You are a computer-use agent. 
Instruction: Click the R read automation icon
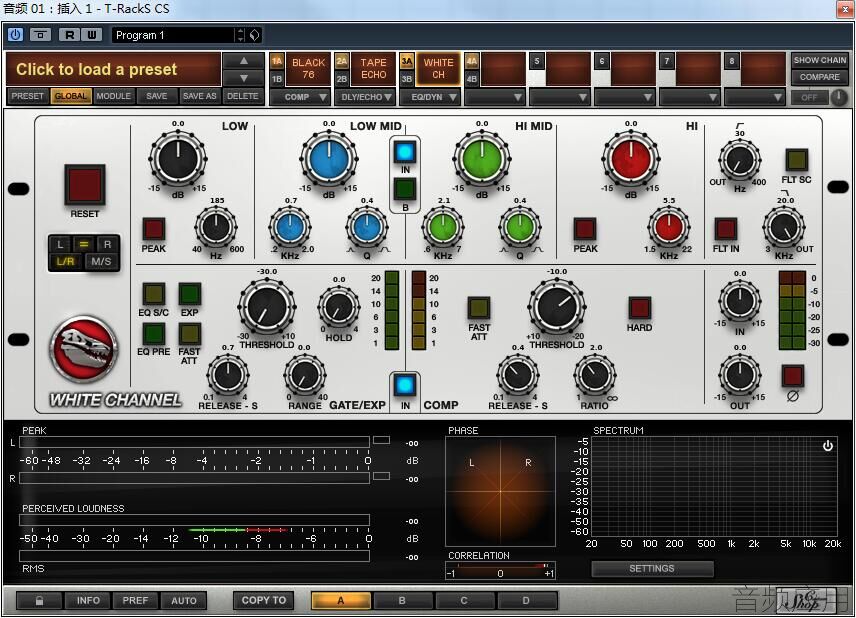pos(69,35)
